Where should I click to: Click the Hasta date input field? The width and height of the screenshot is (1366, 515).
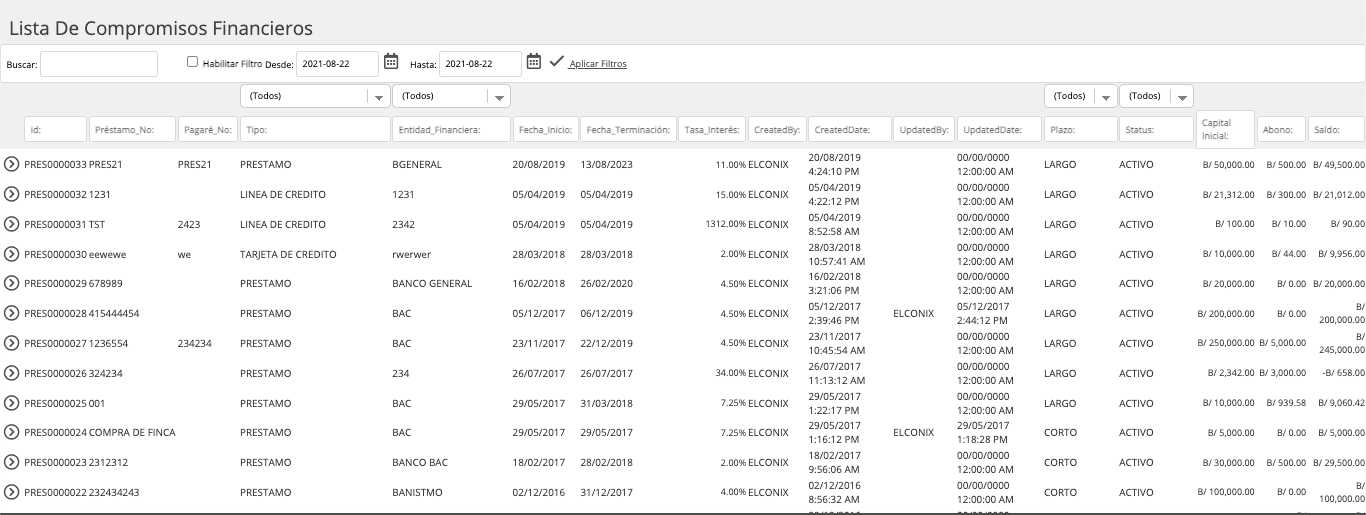coord(480,64)
